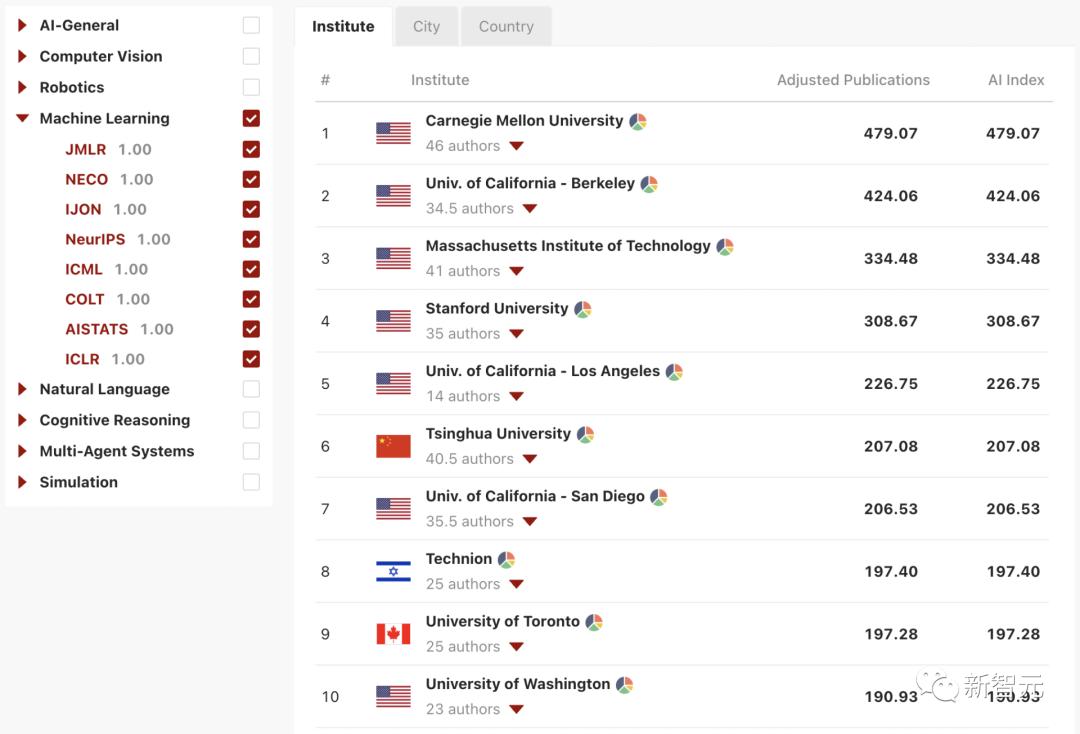The height and width of the screenshot is (734, 1080).
Task: Open Tsinghua University's pie chart icon
Action: coord(586,435)
